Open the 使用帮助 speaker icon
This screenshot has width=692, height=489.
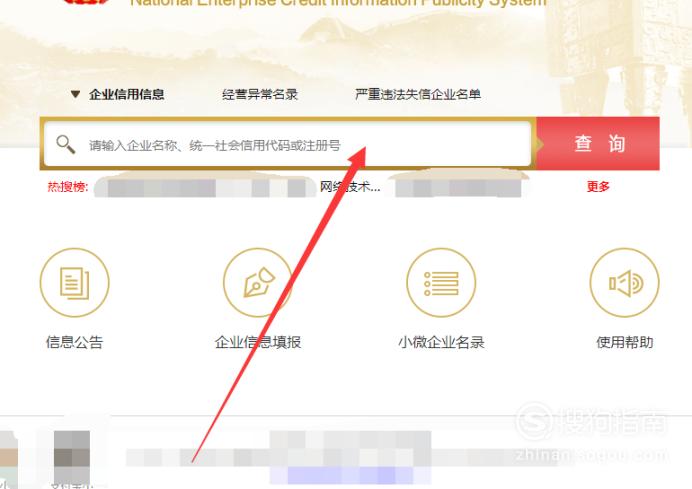click(624, 282)
